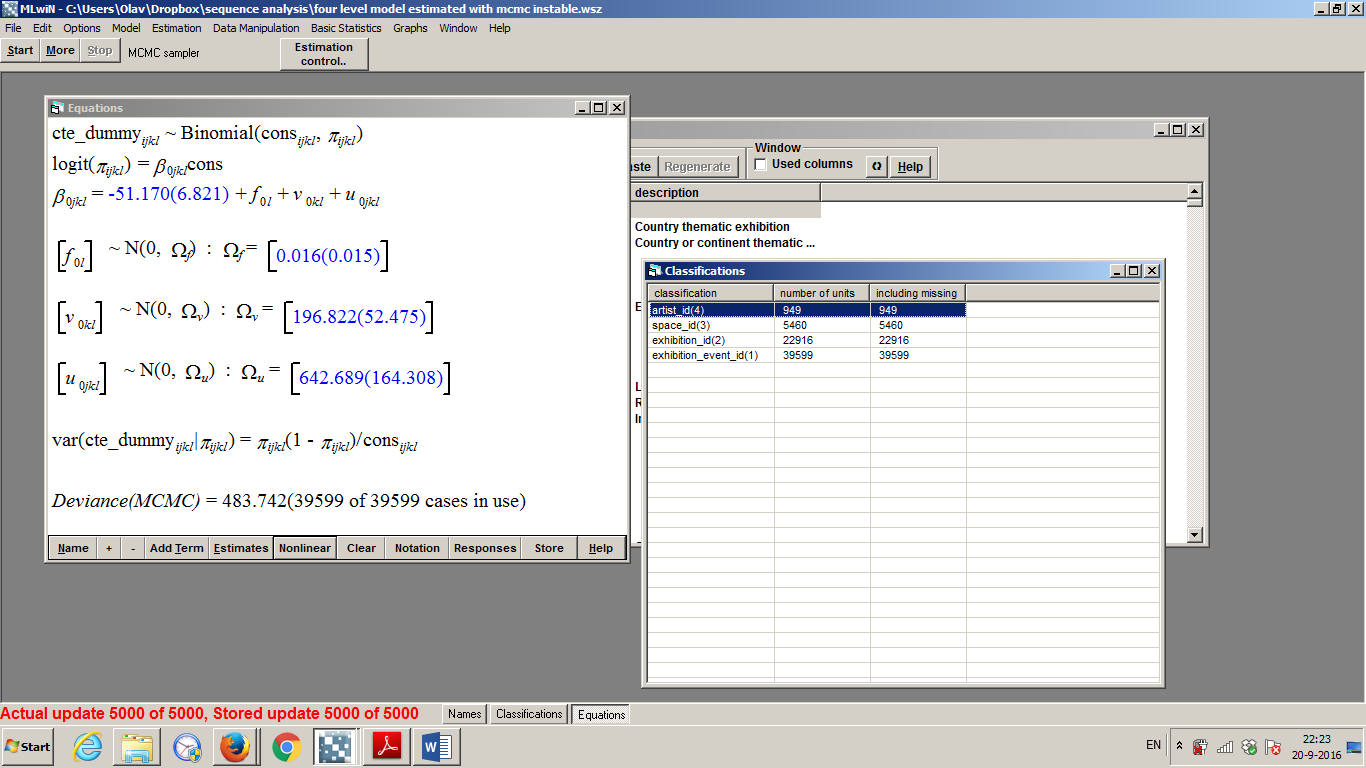Click the More button in the toolbar
The width and height of the screenshot is (1366, 768).
[60, 50]
